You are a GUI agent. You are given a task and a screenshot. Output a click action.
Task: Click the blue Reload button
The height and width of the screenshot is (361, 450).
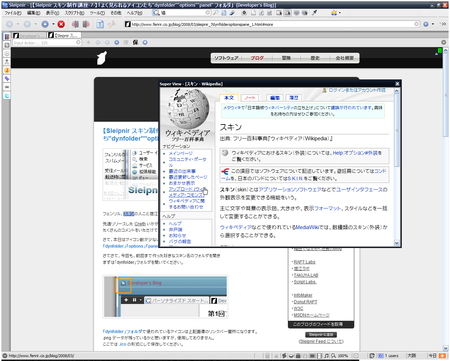(x=45, y=24)
